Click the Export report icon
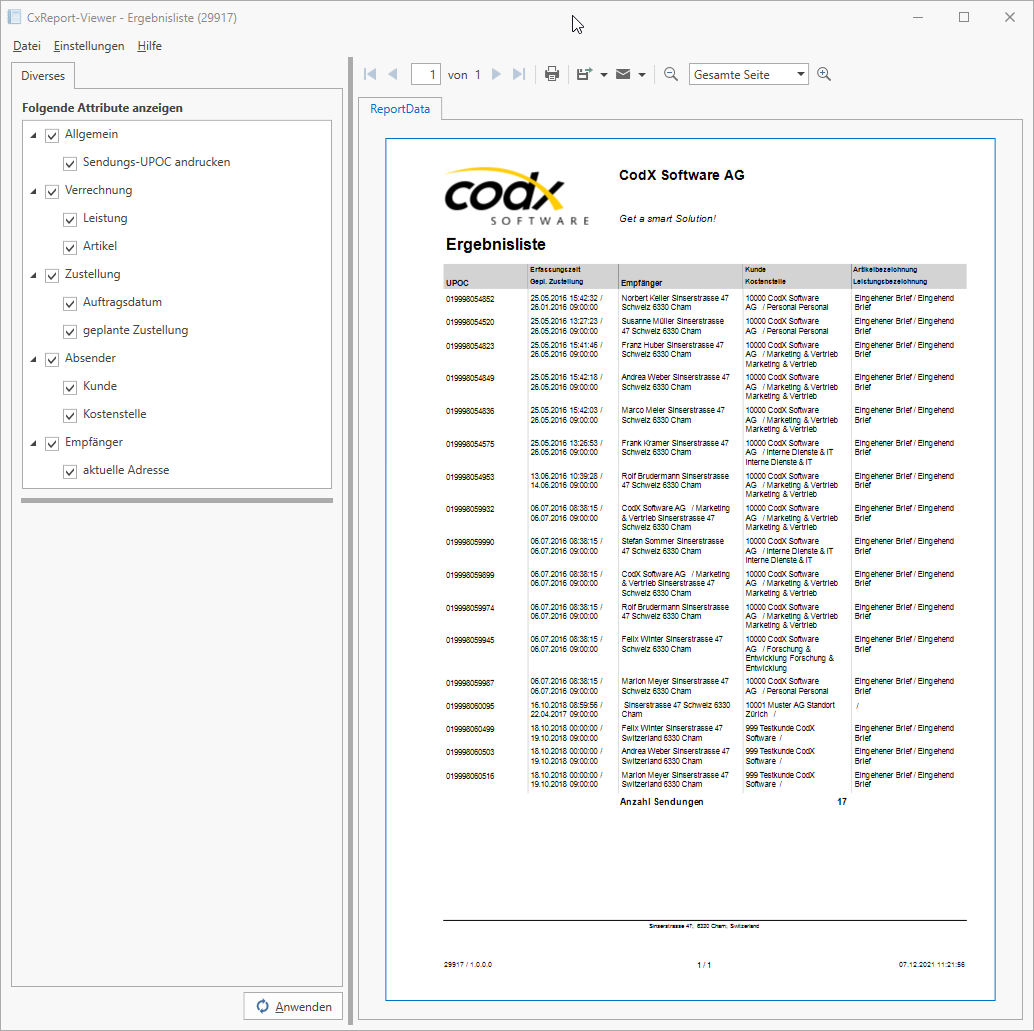1034x1031 pixels. click(586, 73)
